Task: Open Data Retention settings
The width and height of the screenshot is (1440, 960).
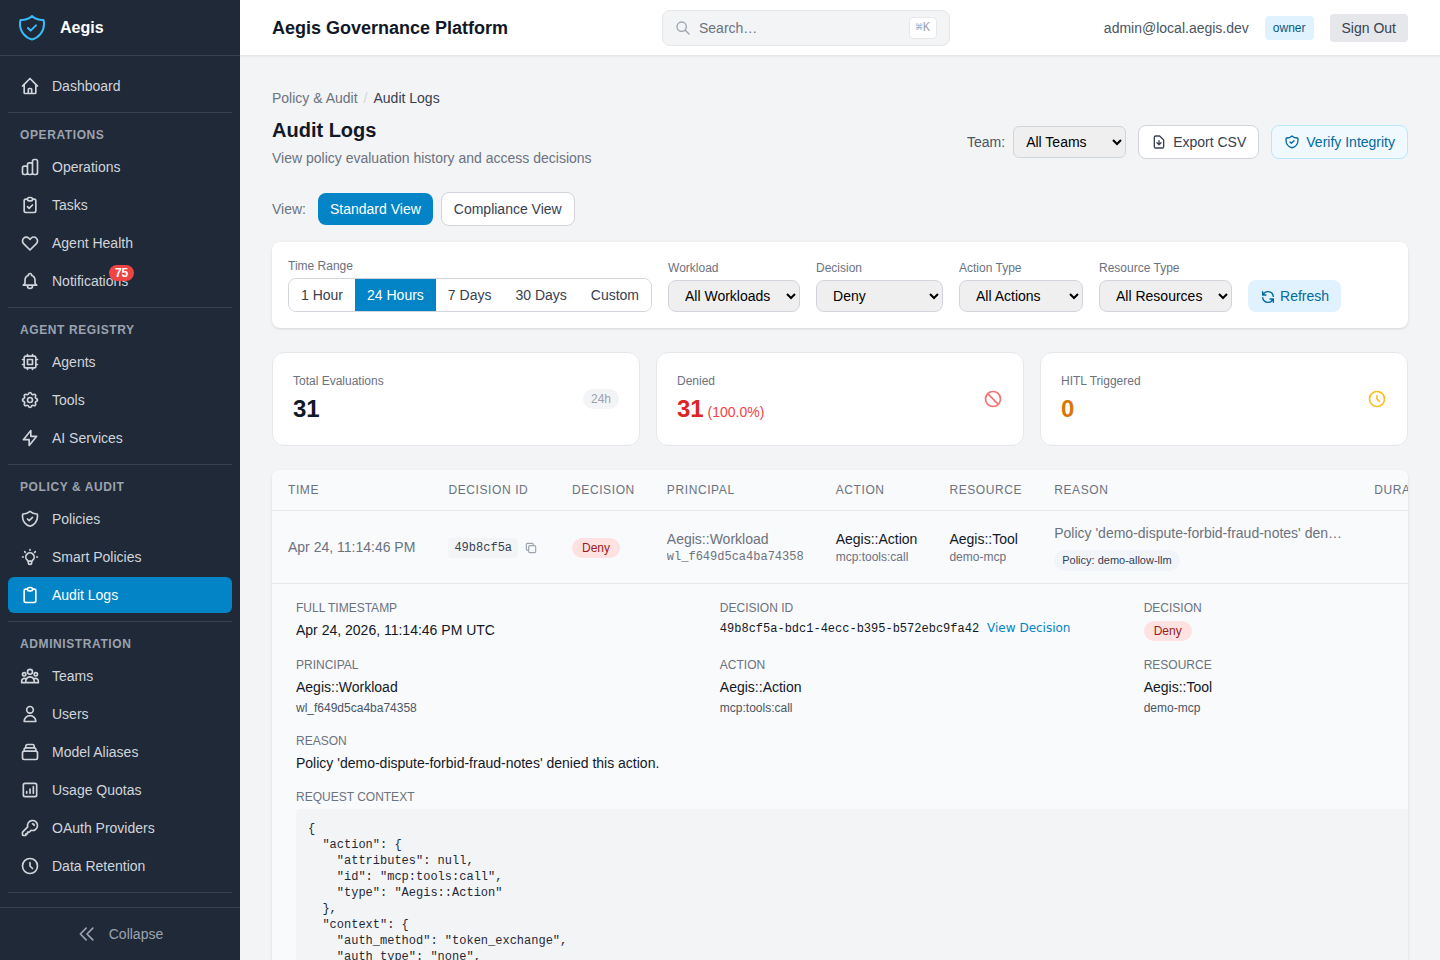Action: (x=97, y=866)
